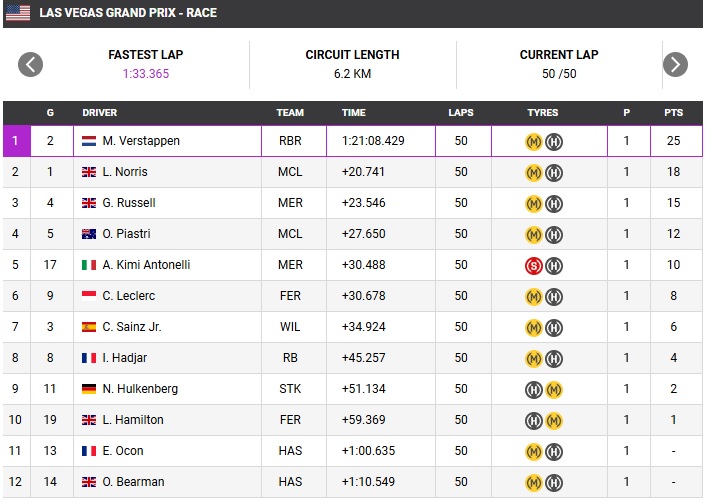Click Verstappen's yellow medium tyre icon
709x503 pixels.
(x=534, y=141)
